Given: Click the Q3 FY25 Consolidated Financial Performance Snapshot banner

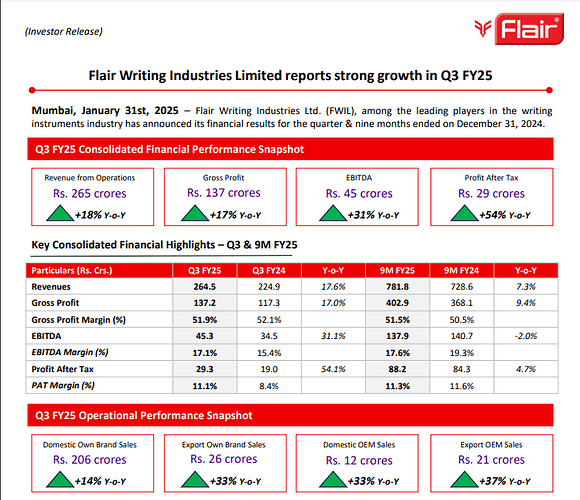Looking at the screenshot, I should coord(290,149).
